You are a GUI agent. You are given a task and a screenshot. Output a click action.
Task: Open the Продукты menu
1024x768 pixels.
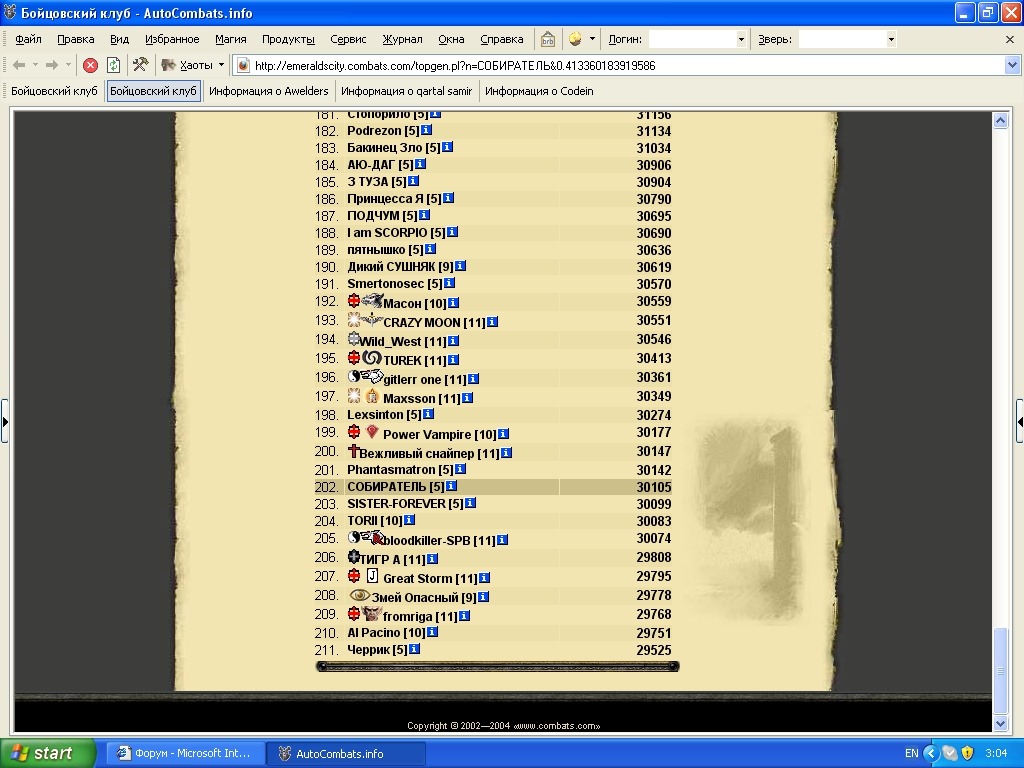(288, 39)
